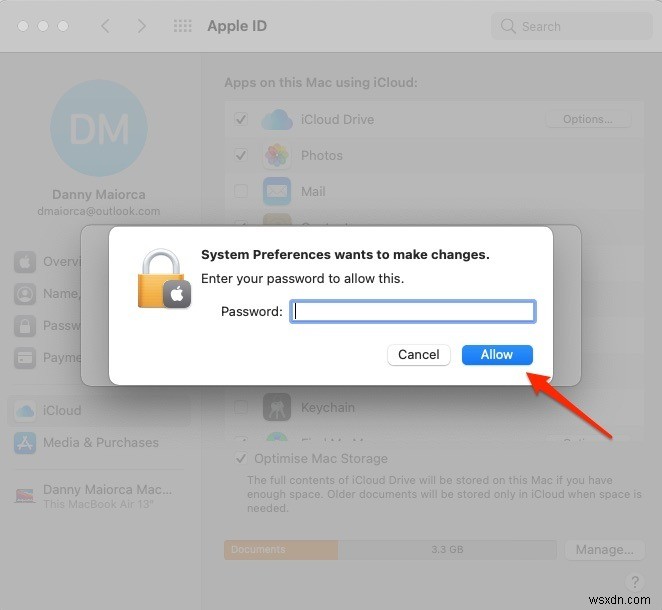Click the iCloud Drive cloud icon
Viewport: 662px width, 610px height.
tap(277, 119)
